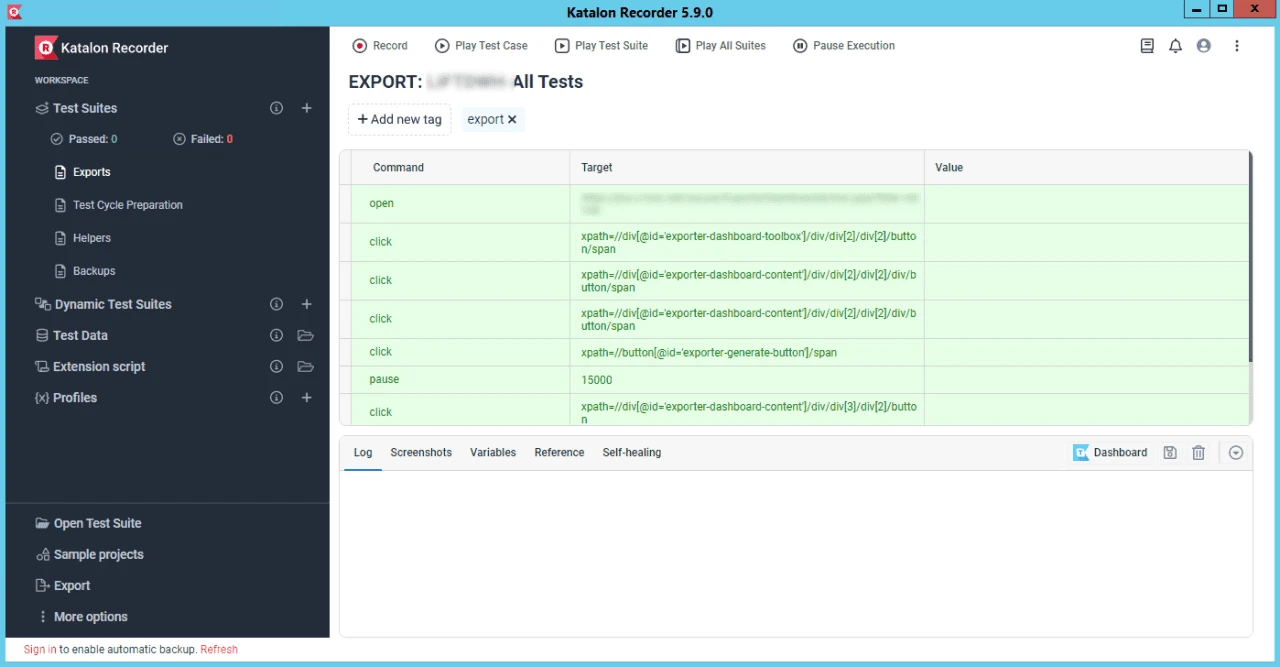Viewport: 1280px width, 667px height.
Task: Open folder for Extension script
Action: tap(306, 367)
